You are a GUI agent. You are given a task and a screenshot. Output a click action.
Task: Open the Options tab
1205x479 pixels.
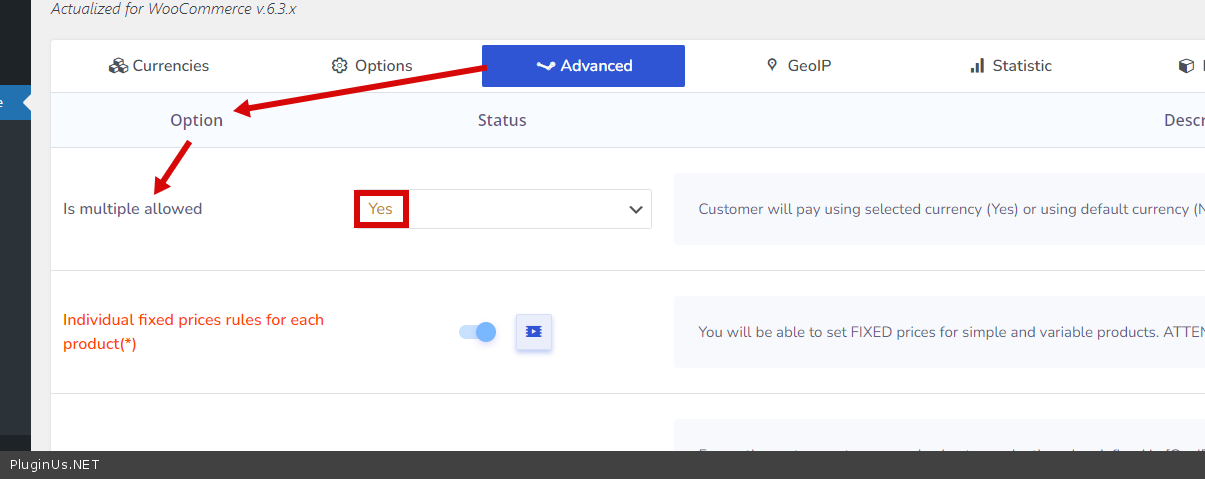[383, 66]
